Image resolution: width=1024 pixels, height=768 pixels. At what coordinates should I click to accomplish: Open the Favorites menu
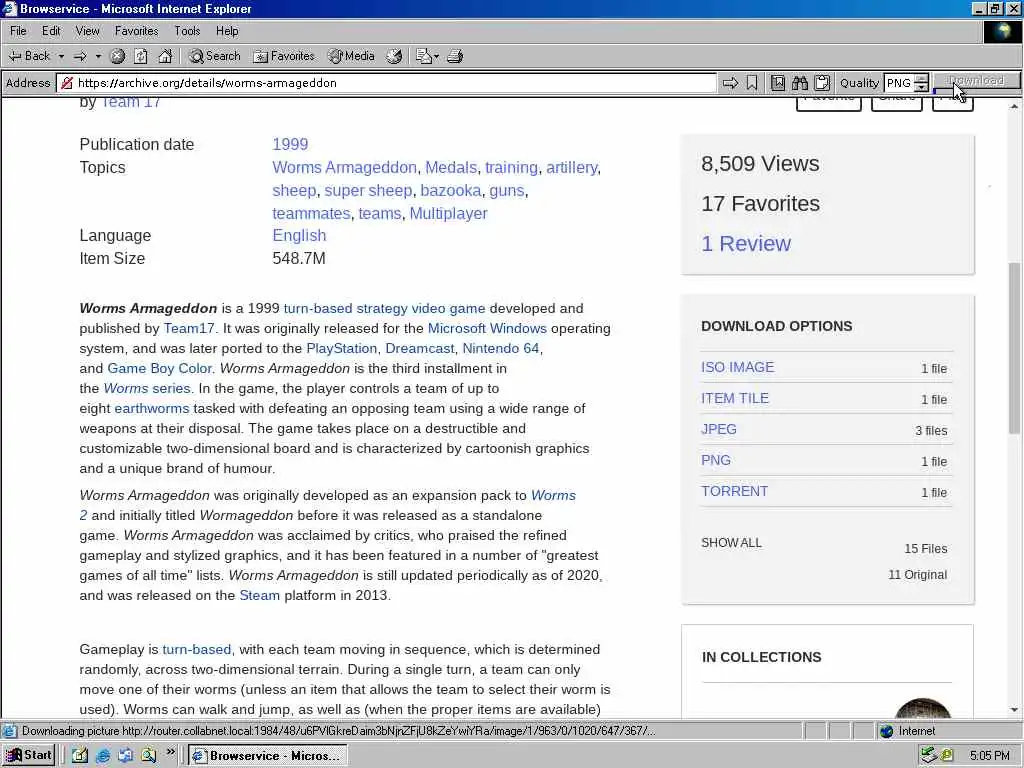(136, 31)
